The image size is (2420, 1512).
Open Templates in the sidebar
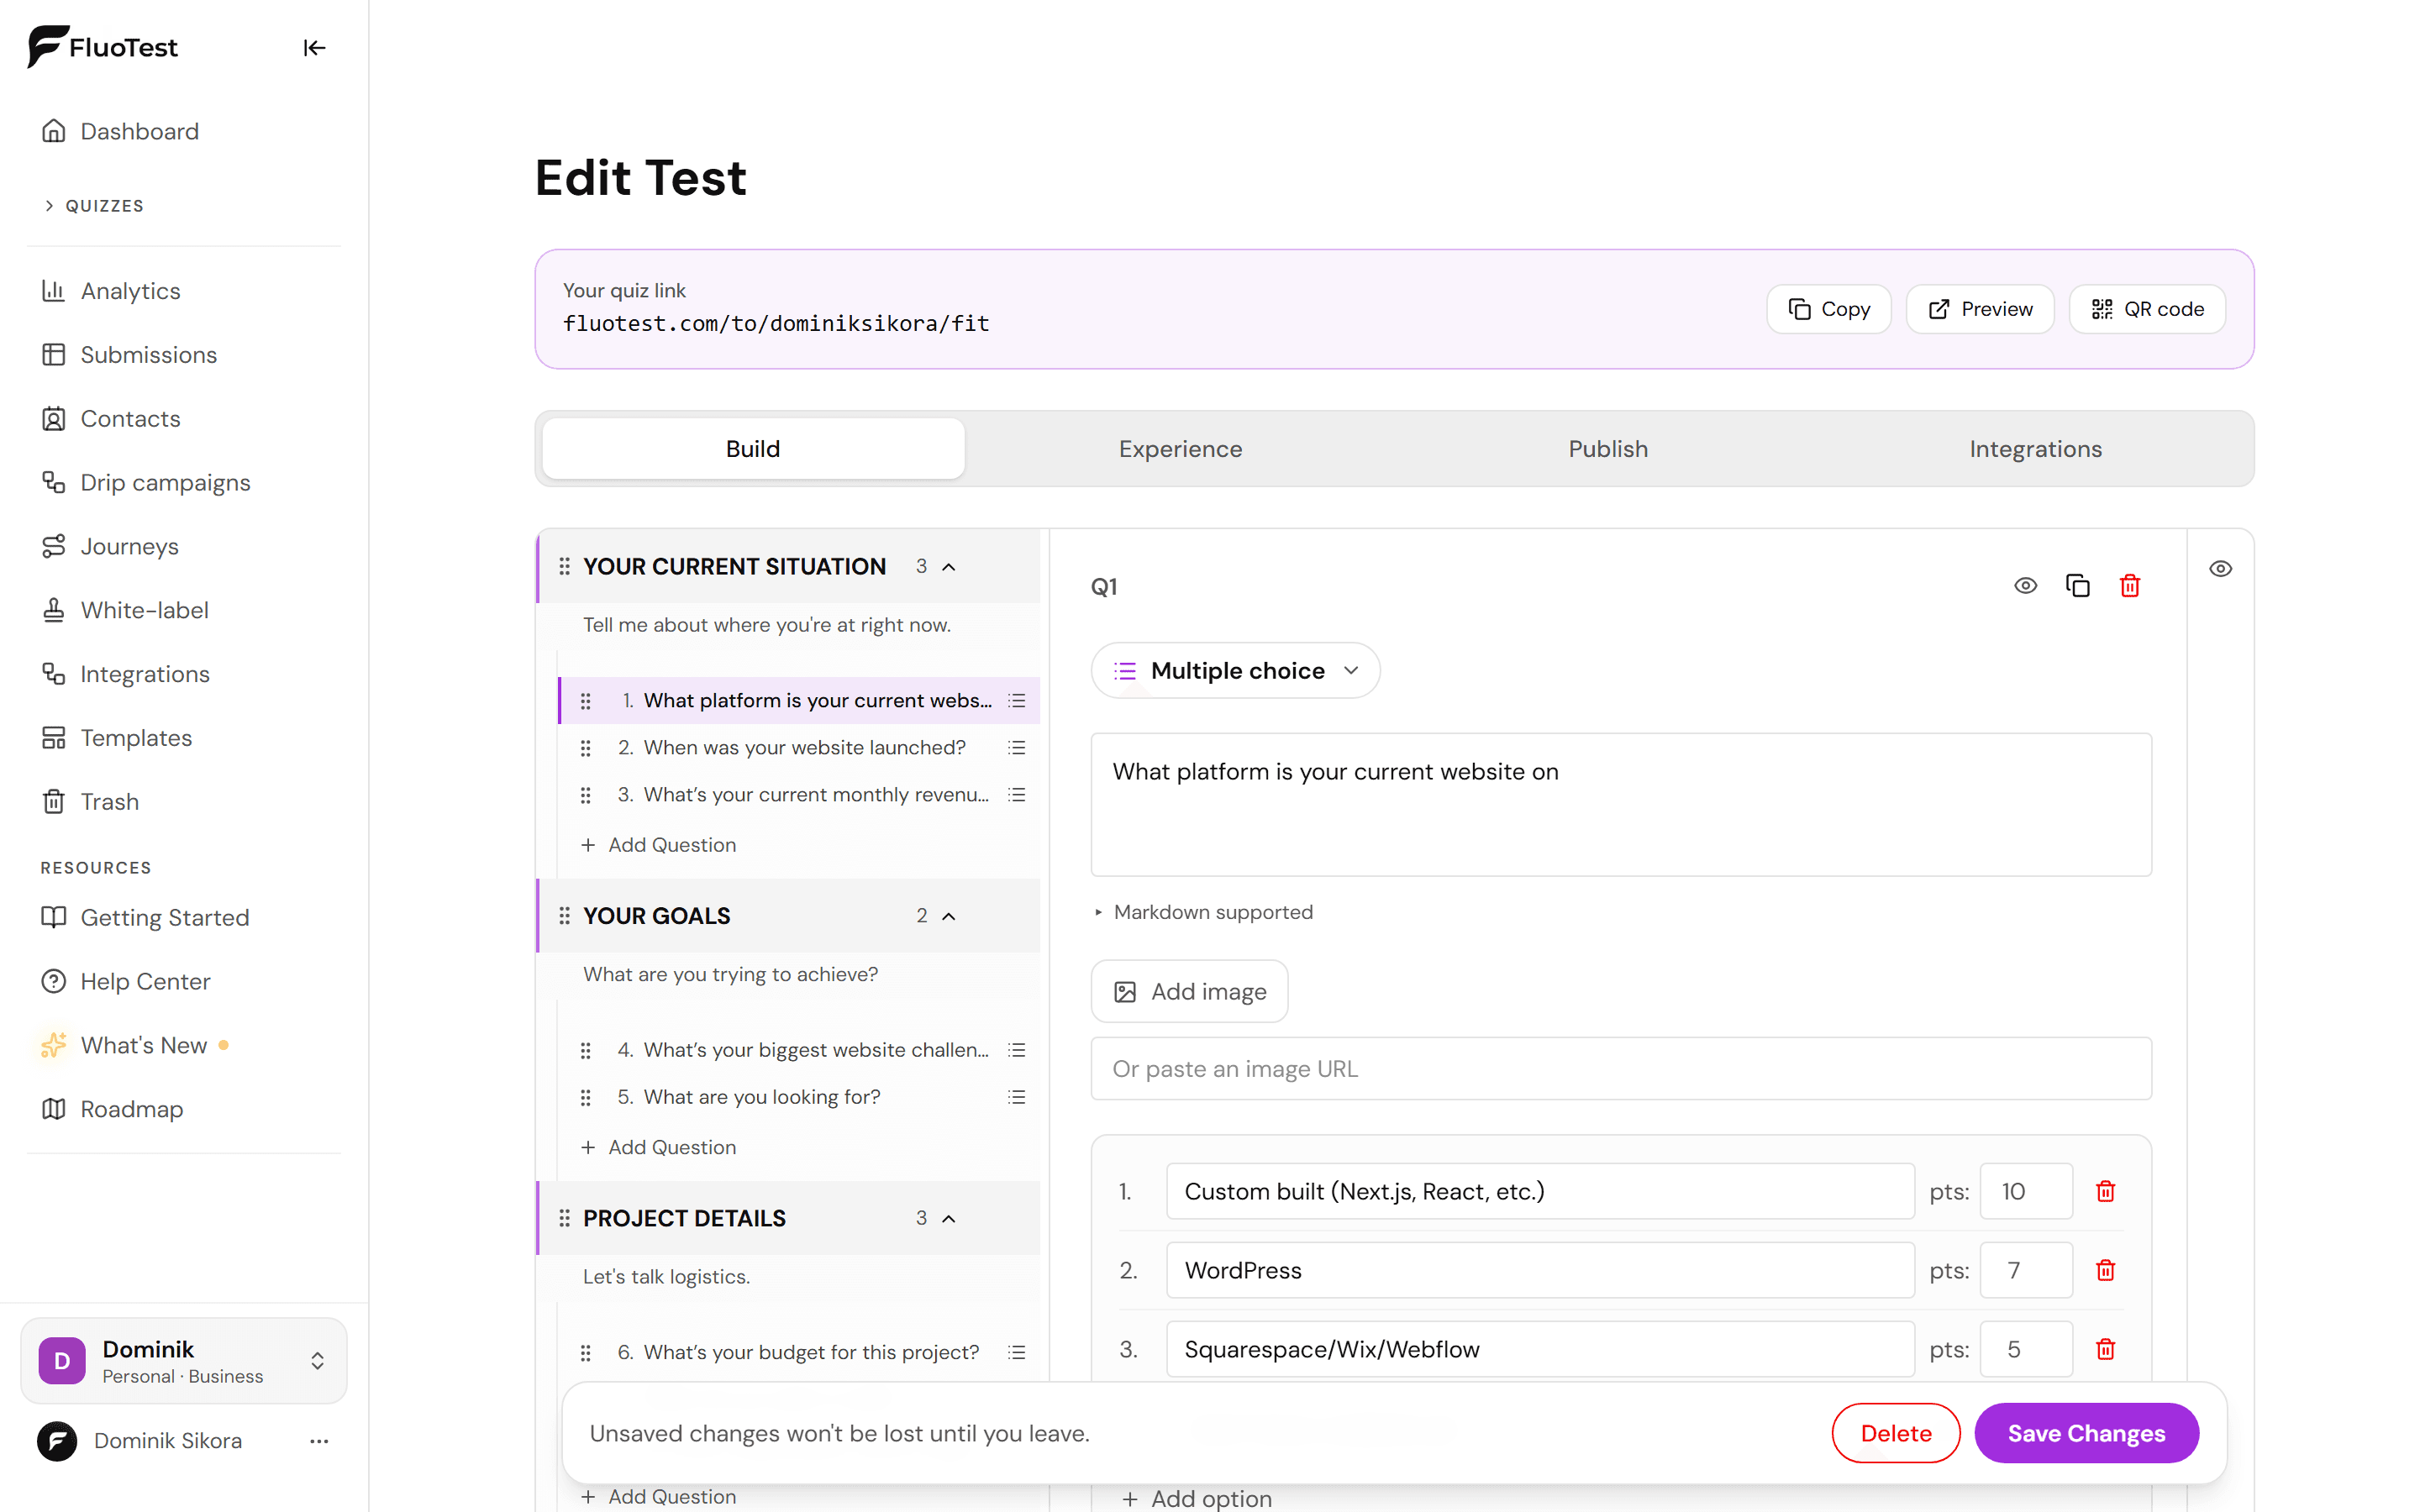coord(117,738)
